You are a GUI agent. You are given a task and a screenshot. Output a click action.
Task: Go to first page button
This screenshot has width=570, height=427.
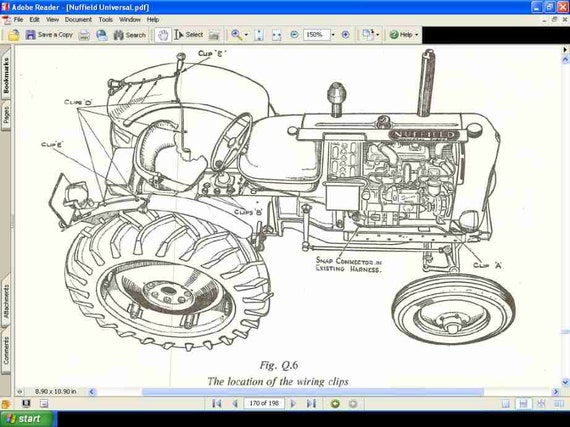click(216, 403)
